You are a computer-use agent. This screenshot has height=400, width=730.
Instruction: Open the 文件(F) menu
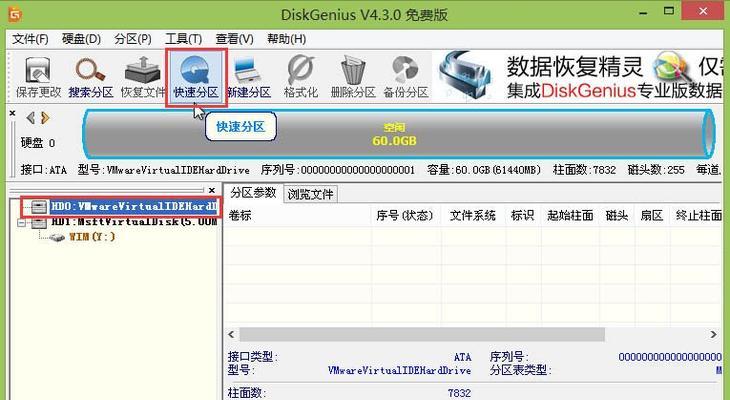[30, 39]
